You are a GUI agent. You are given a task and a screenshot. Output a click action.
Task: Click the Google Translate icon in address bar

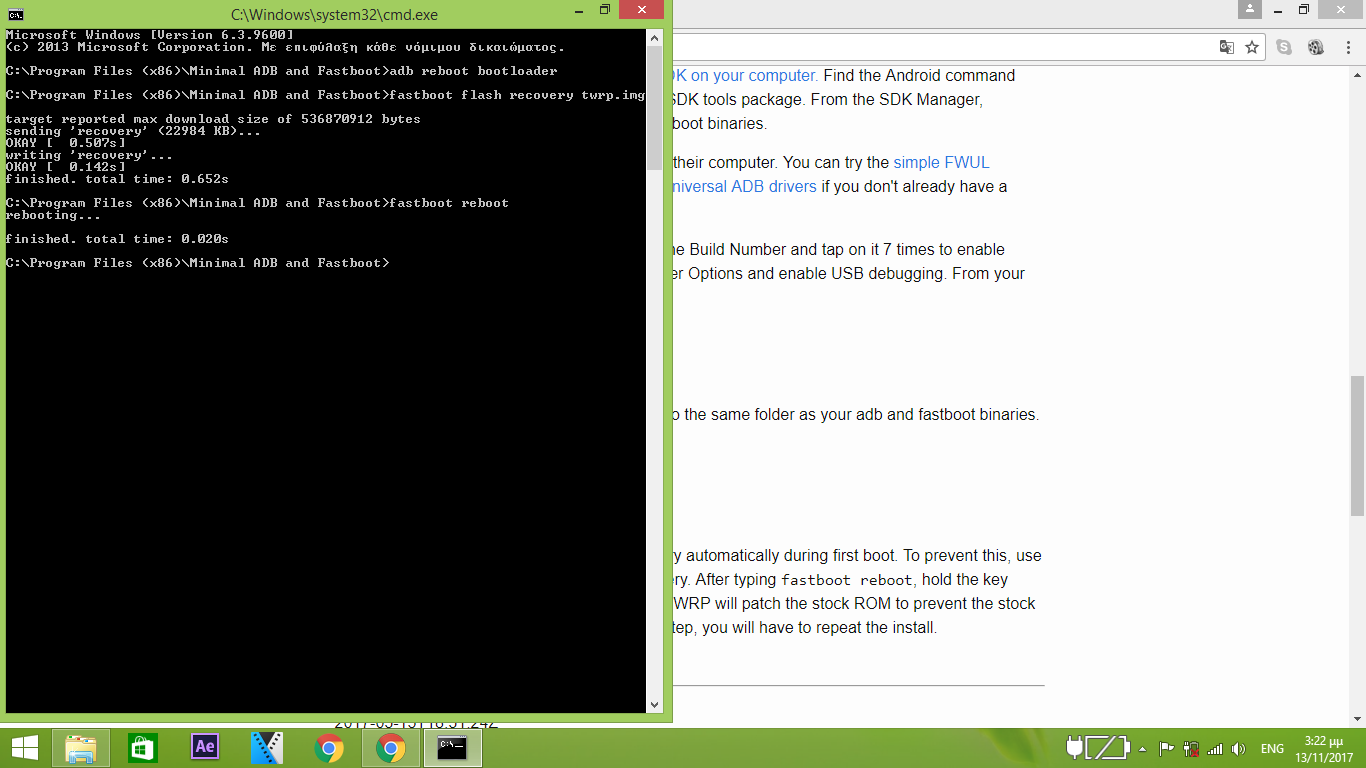coord(1226,47)
